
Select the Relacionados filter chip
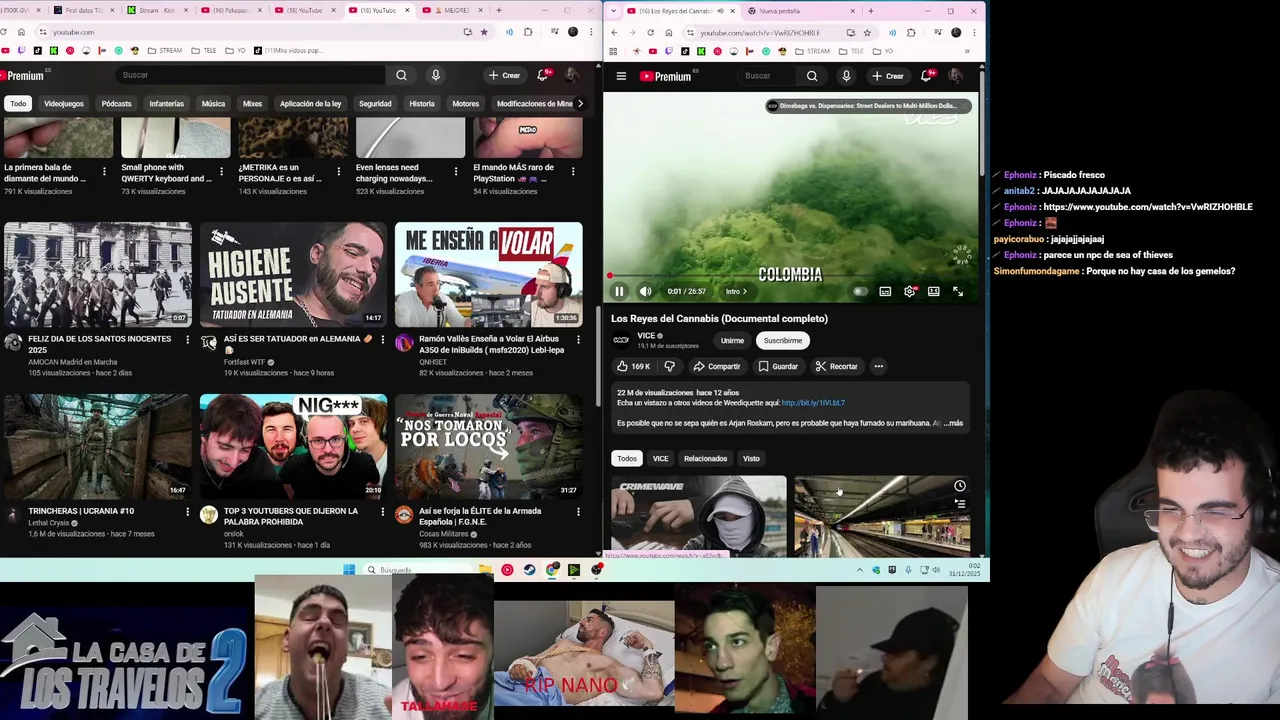point(705,458)
